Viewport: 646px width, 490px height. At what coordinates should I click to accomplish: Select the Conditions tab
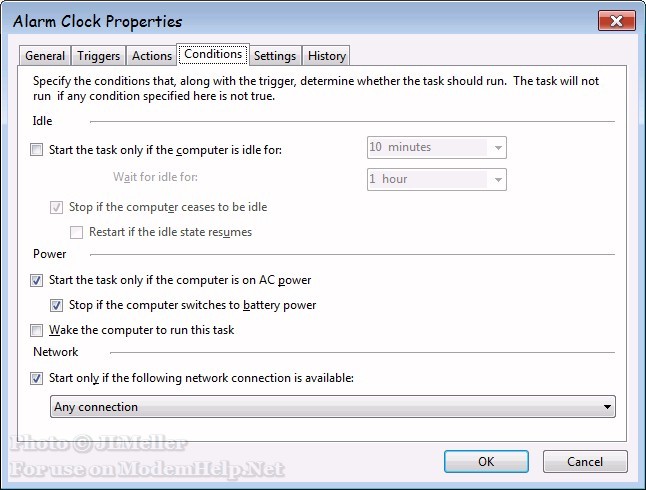(x=213, y=54)
